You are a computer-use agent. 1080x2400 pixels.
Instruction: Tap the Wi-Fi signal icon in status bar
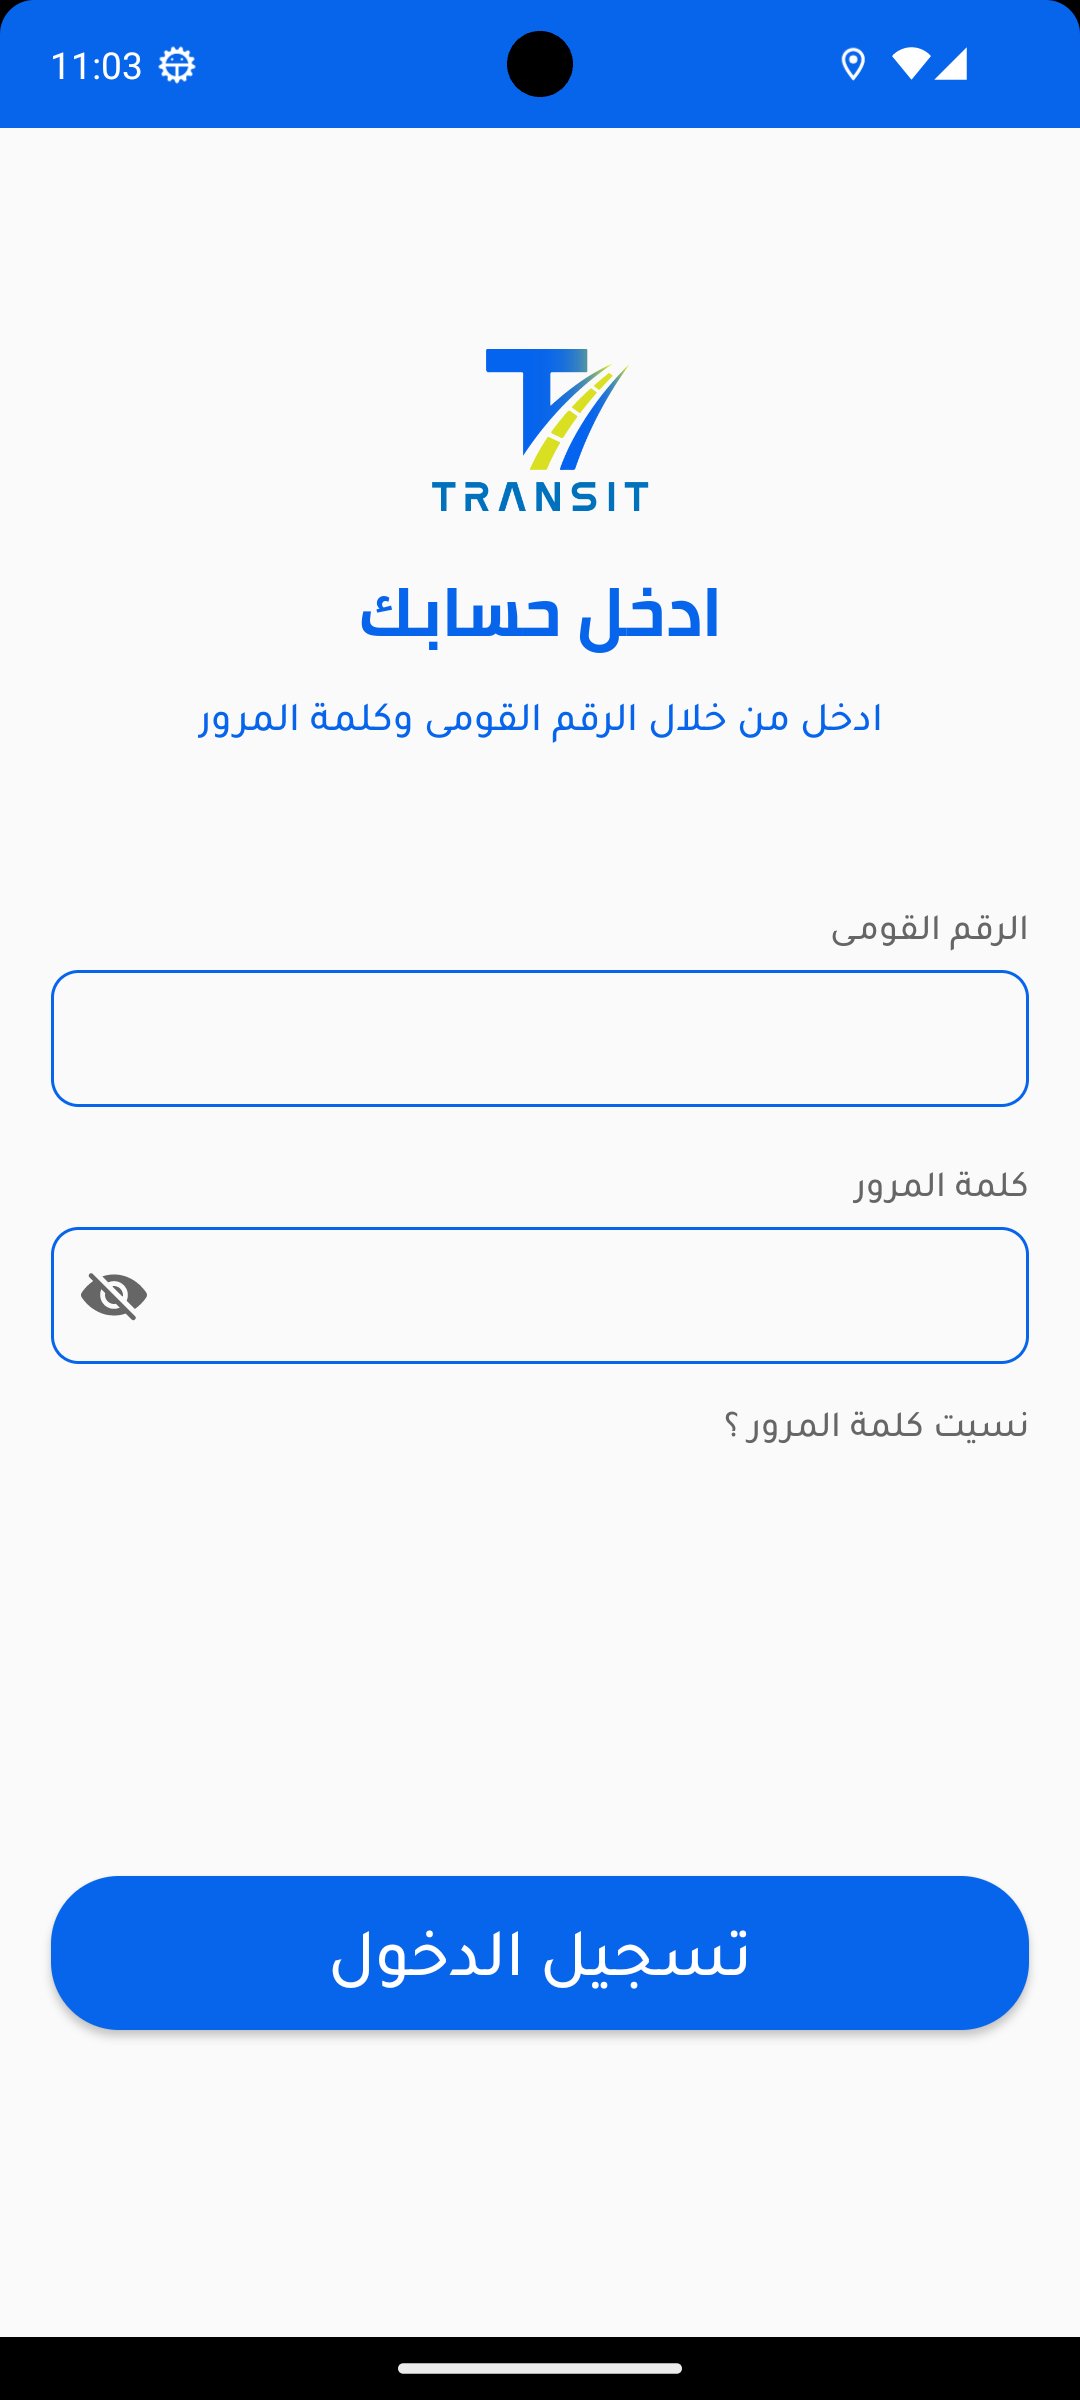point(910,65)
